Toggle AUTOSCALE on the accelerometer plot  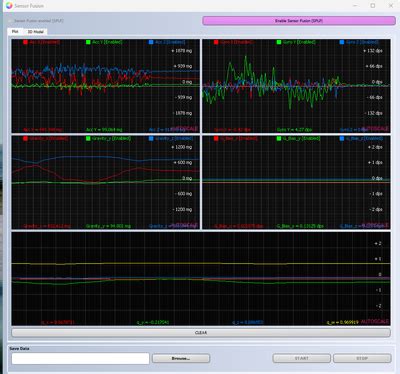pyautogui.click(x=184, y=129)
